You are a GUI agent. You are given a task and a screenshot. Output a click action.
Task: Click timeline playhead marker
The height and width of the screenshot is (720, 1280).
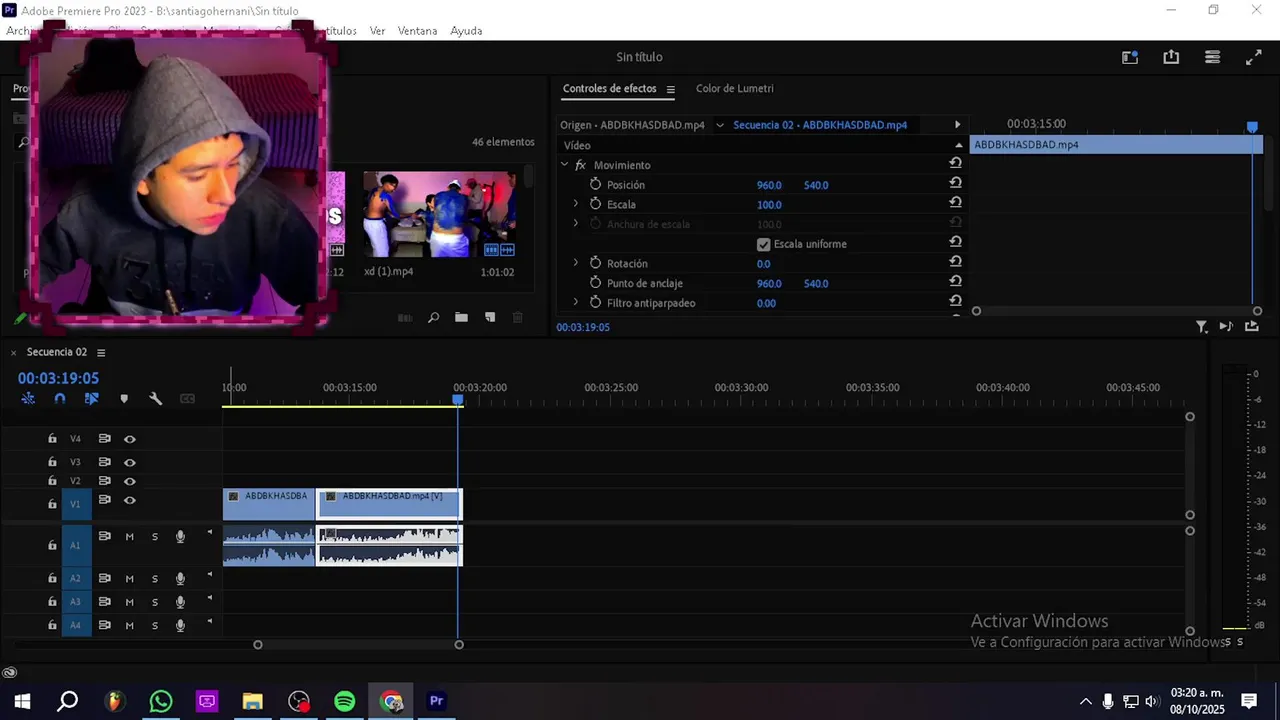pos(458,399)
